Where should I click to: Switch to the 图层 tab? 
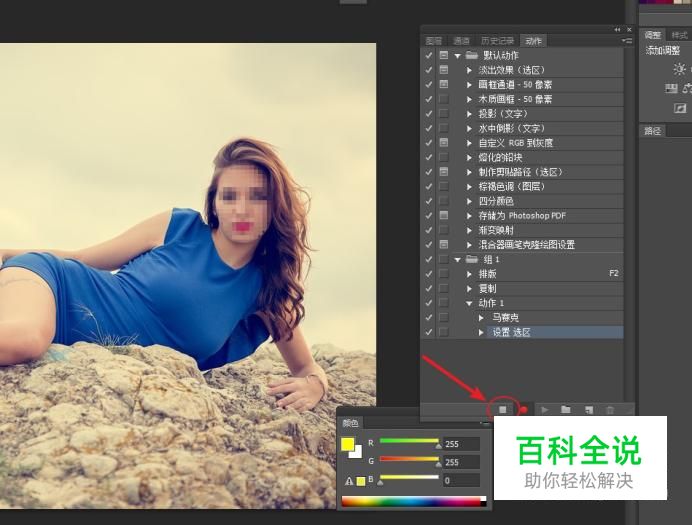pos(434,41)
